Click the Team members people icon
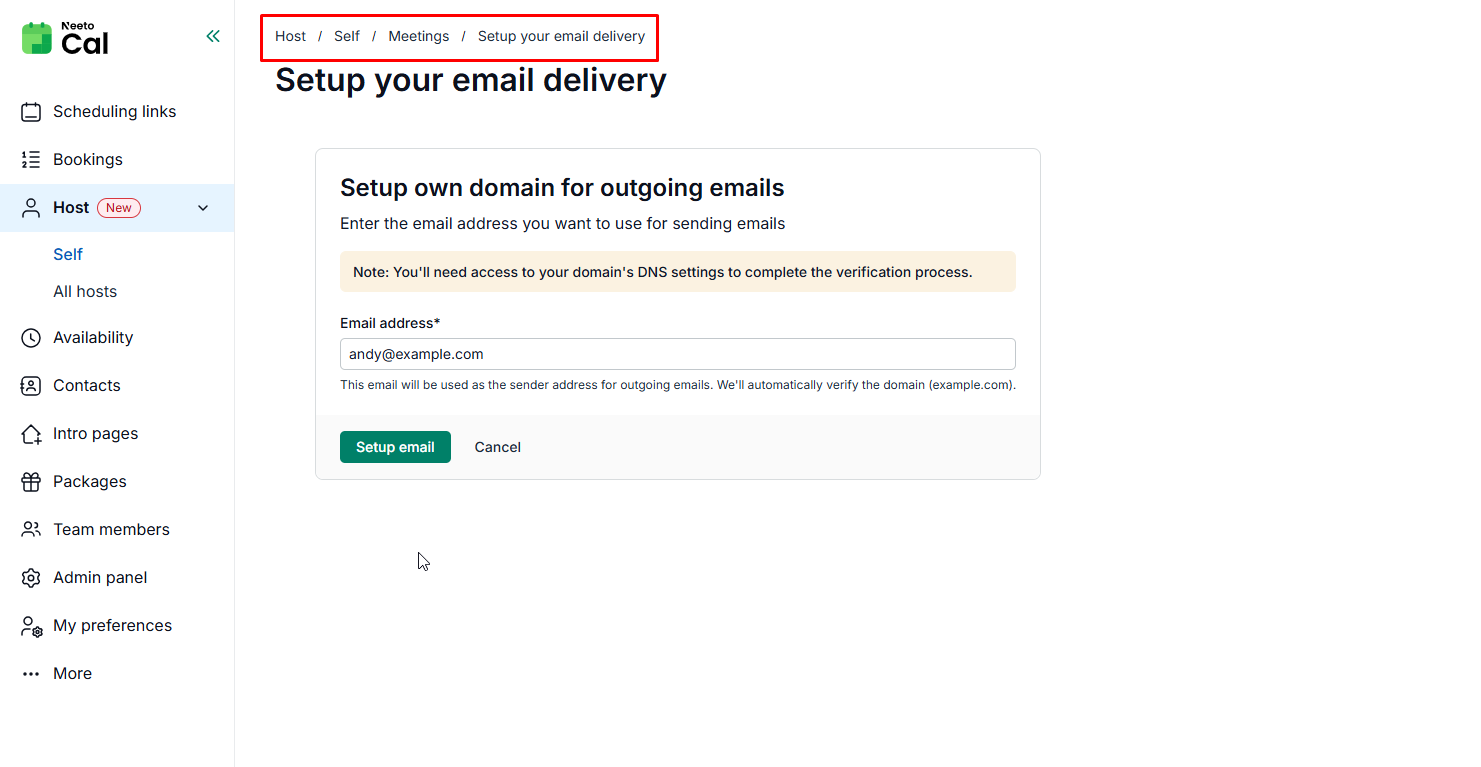Image resolution: width=1481 pixels, height=767 pixels. pos(31,530)
